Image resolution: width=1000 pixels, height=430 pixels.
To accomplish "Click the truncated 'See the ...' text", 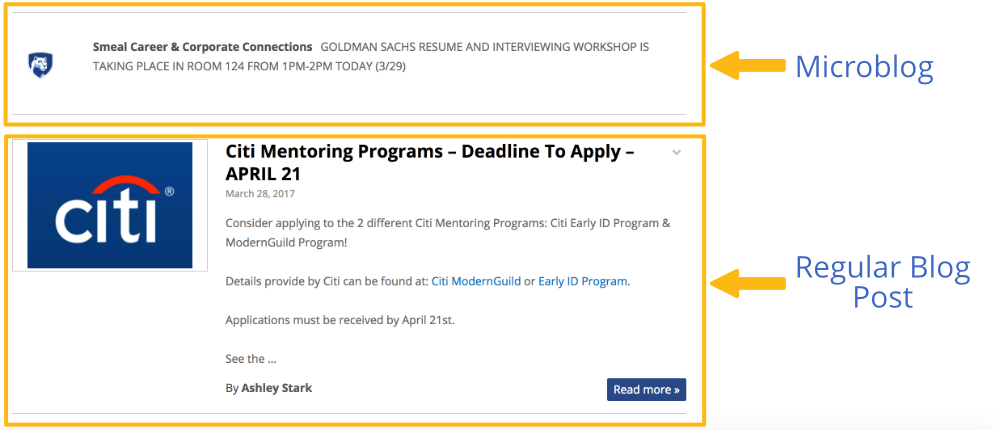I will (250, 358).
